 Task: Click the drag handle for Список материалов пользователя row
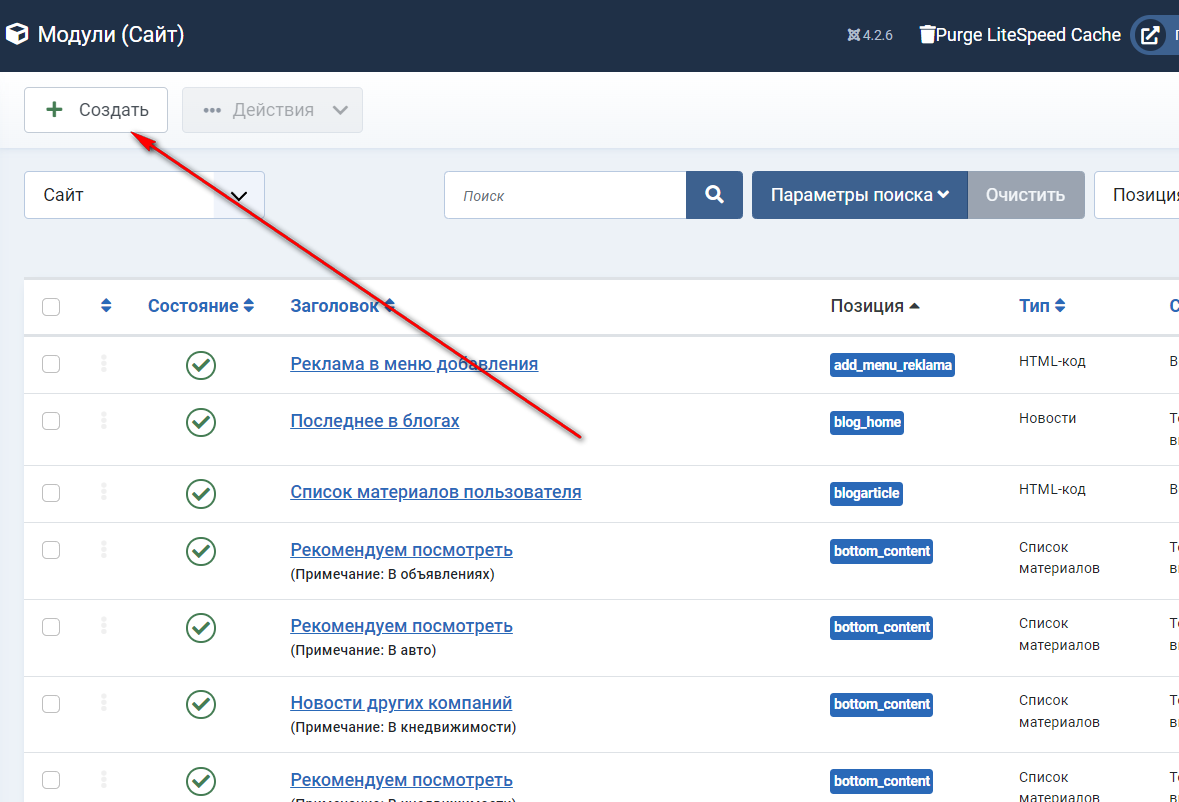[x=104, y=492]
